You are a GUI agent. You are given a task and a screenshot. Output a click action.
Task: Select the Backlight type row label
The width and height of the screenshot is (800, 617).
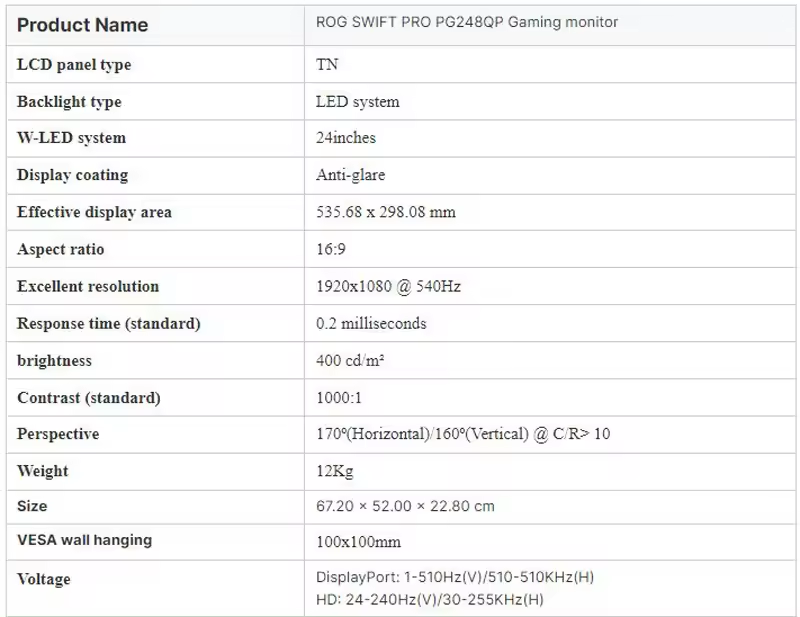coord(69,102)
